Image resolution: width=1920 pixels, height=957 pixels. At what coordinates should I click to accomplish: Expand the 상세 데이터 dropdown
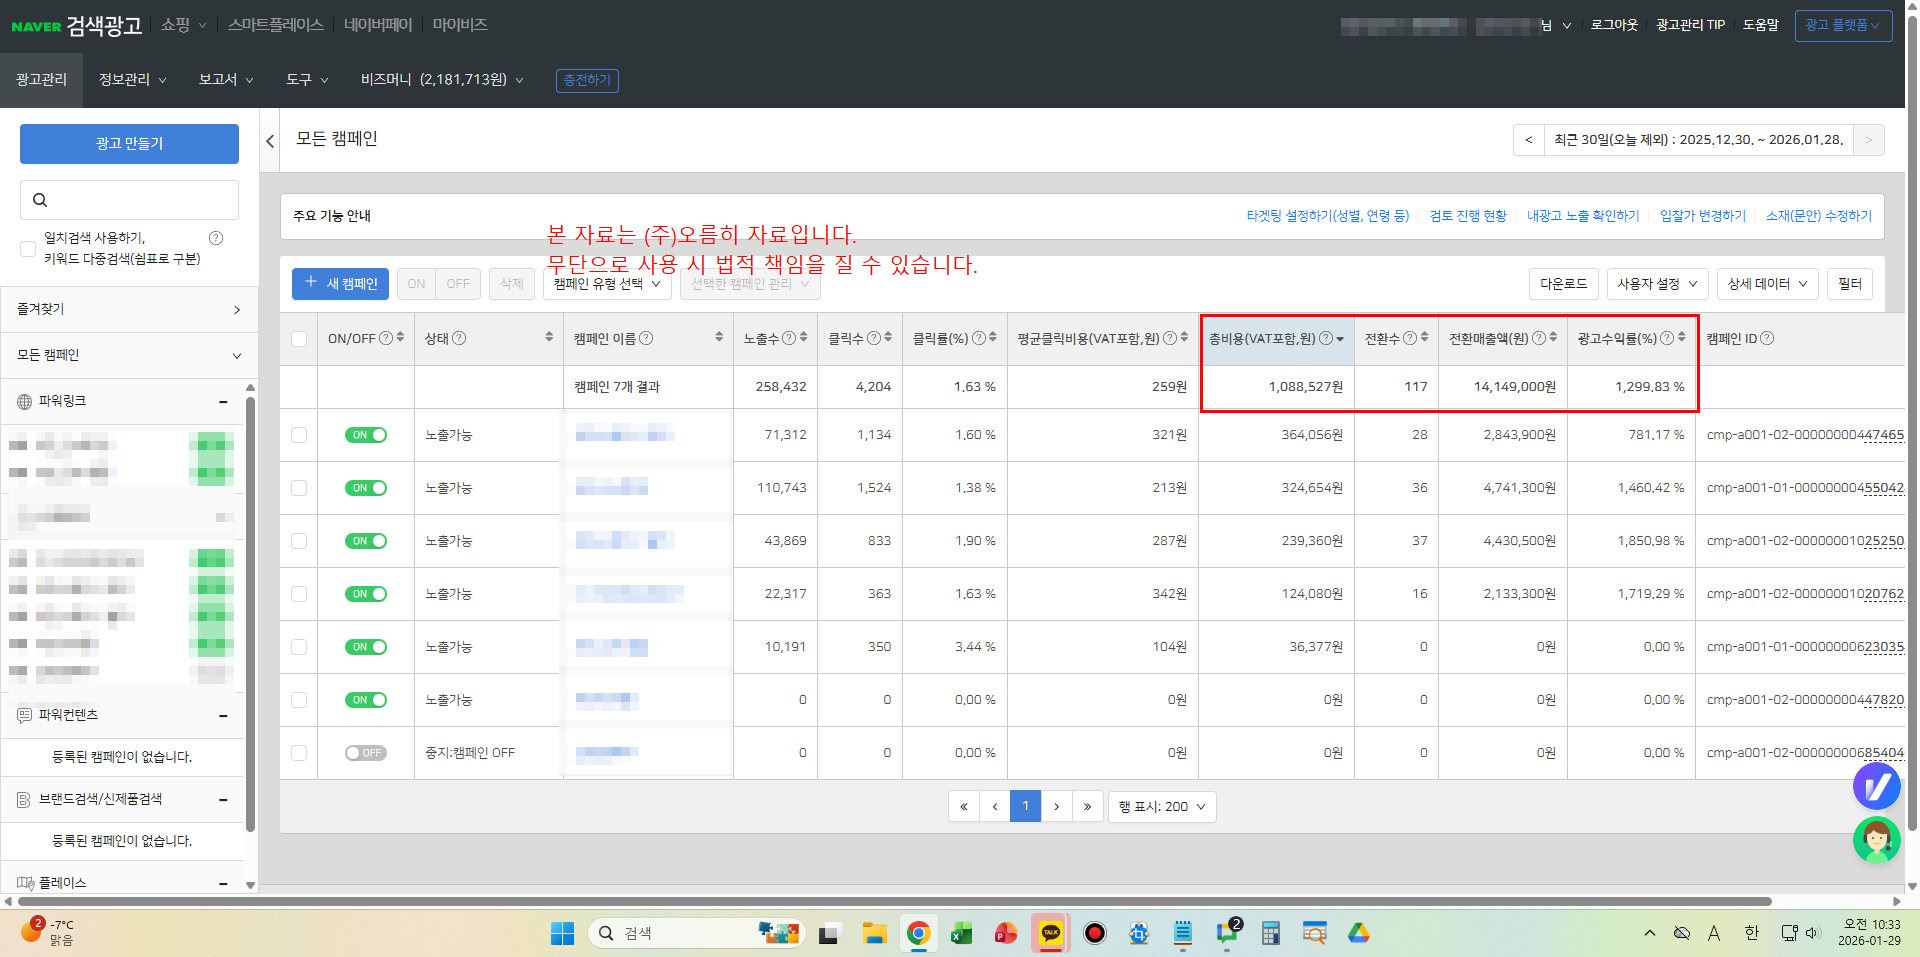[x=1767, y=284]
